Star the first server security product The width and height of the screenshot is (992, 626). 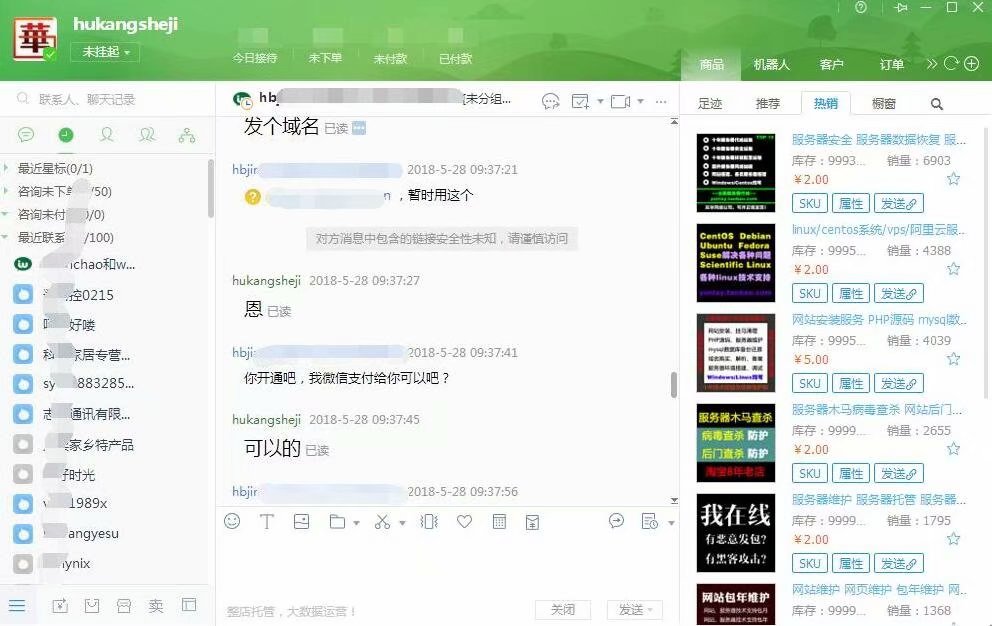click(953, 179)
